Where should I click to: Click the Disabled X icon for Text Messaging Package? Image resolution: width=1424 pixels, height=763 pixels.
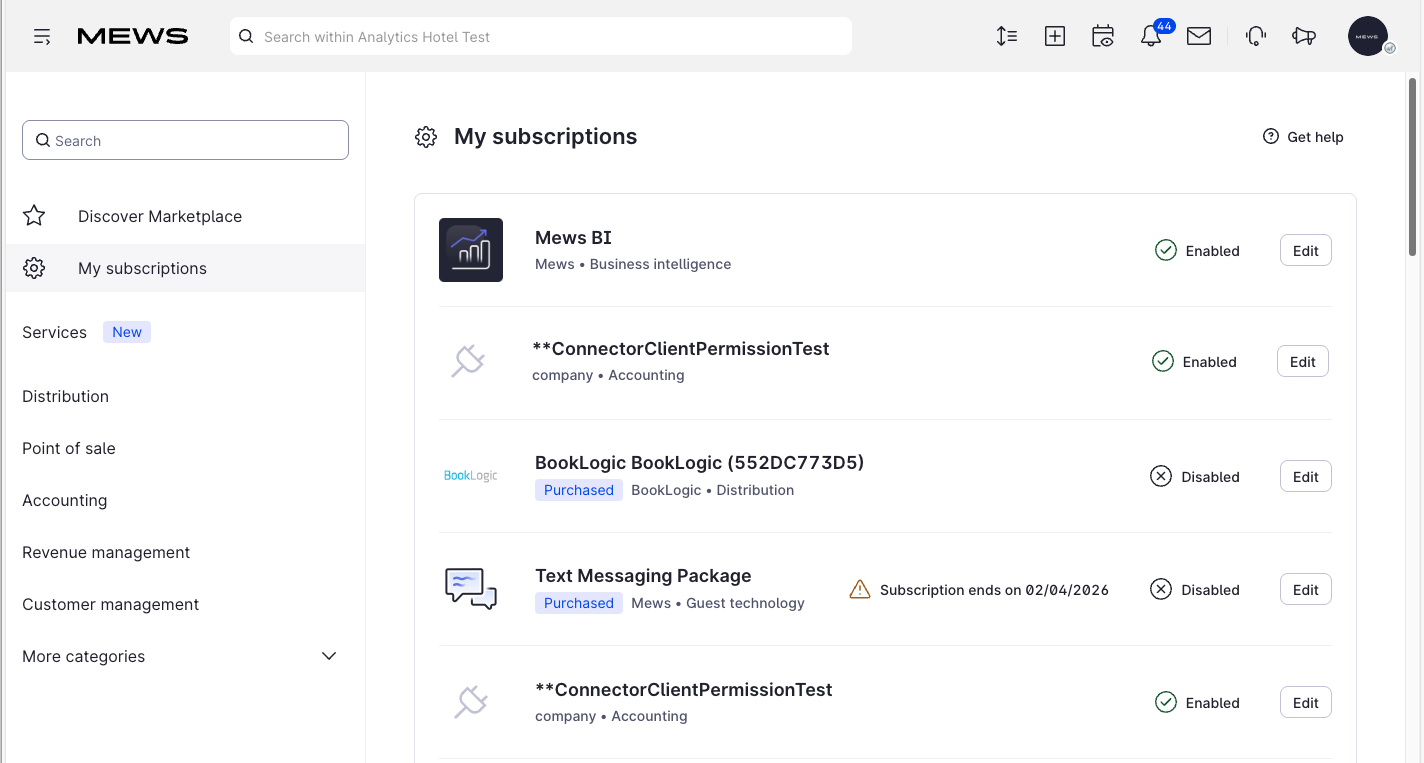[x=1161, y=589]
